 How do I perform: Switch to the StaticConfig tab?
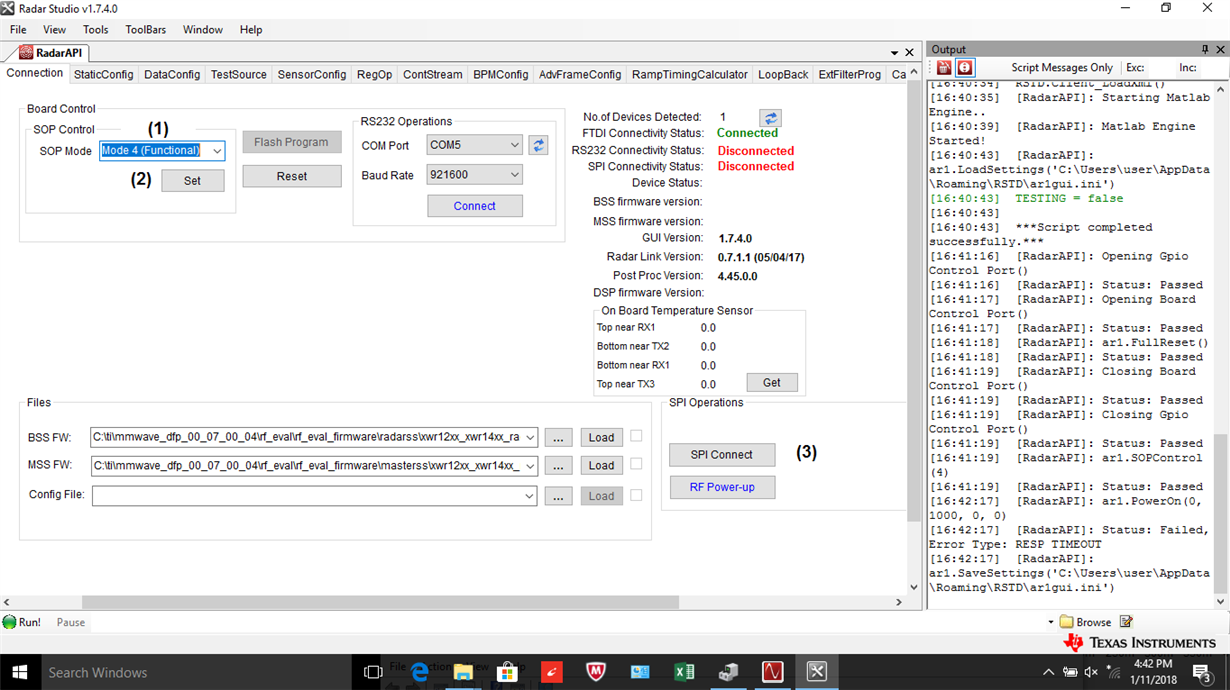(104, 74)
